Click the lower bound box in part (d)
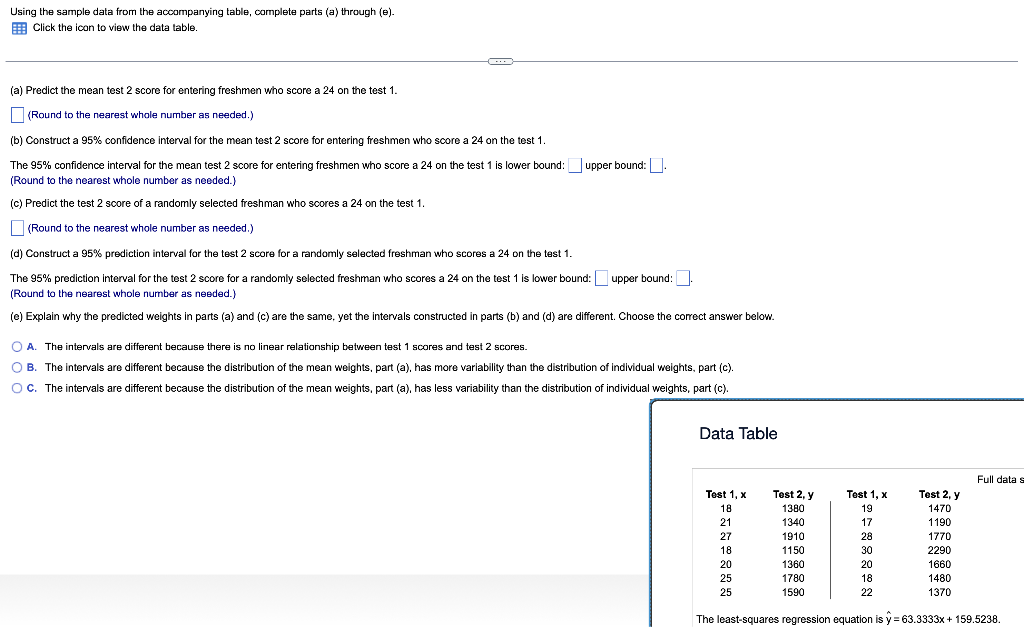This screenshot has height=628, width=1024. point(600,277)
